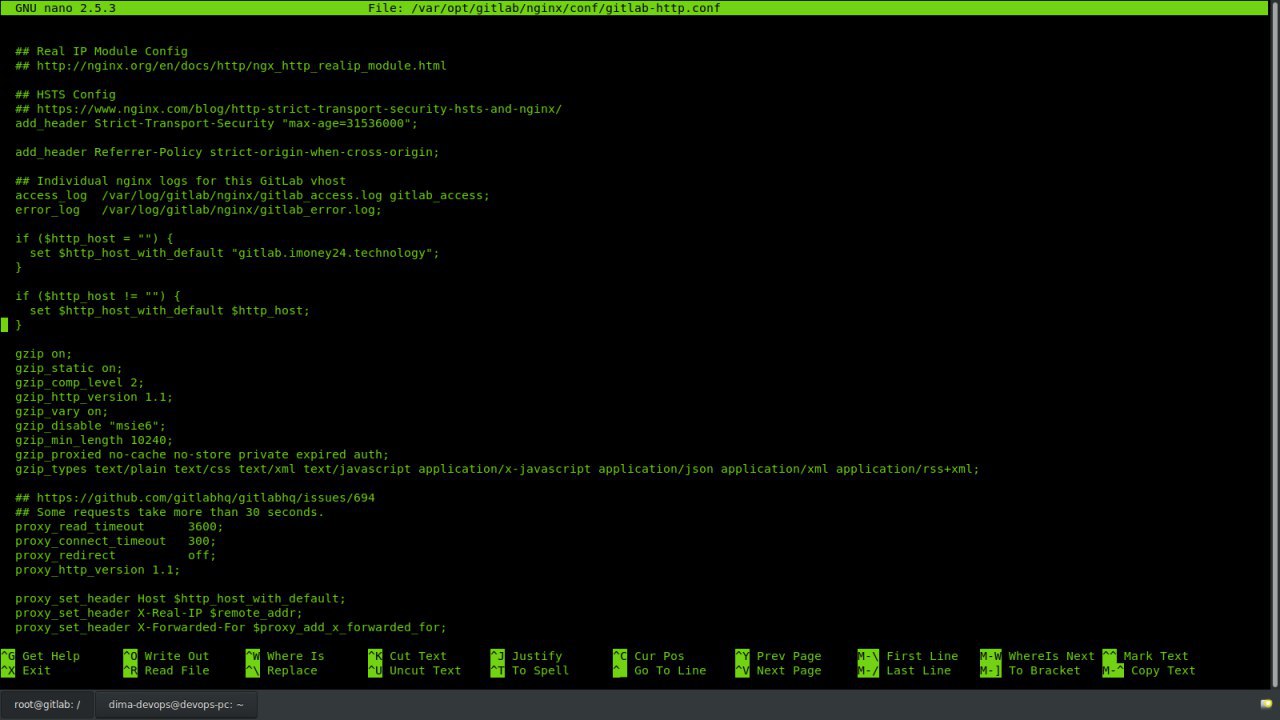Click the proxy_connect_timeout 300 line
This screenshot has width=1280, height=720.
(x=116, y=541)
